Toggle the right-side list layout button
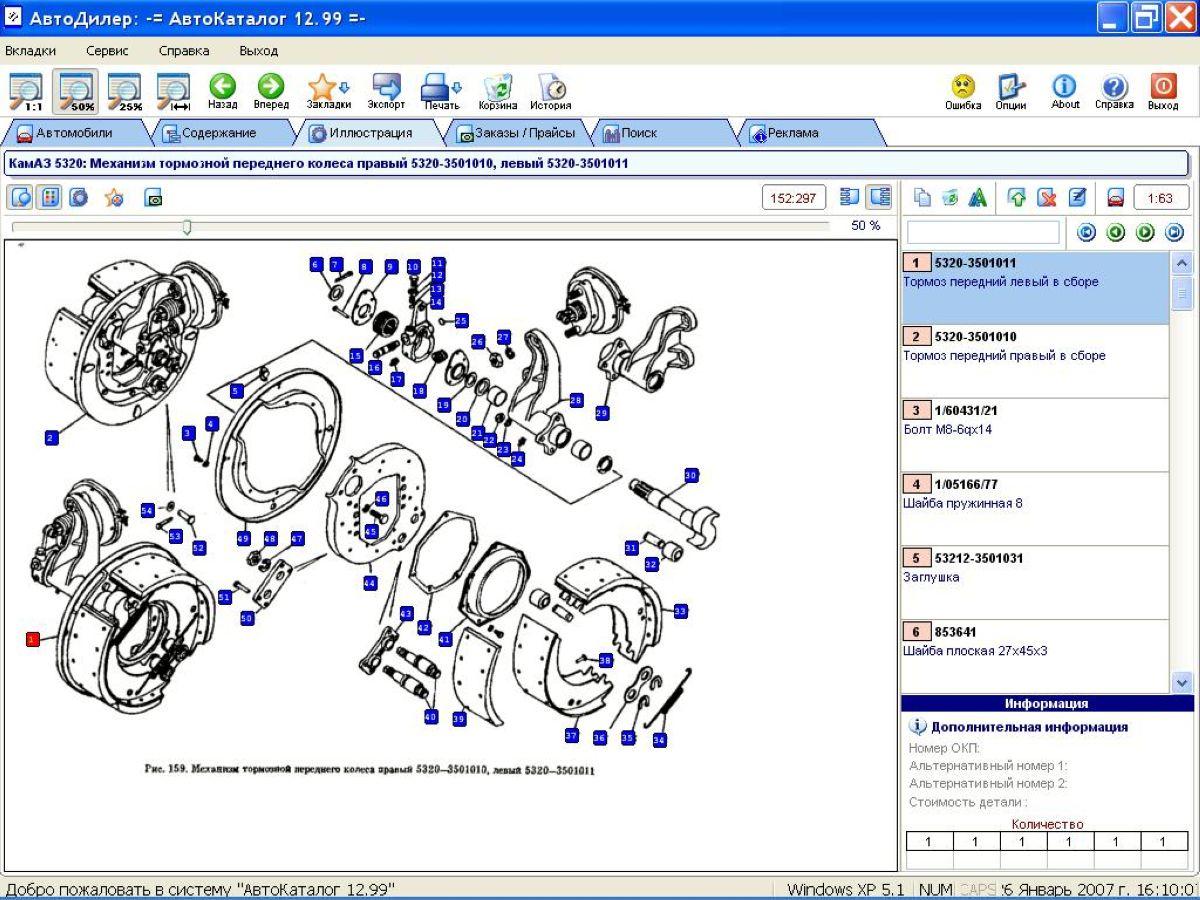1200x900 pixels. [879, 198]
